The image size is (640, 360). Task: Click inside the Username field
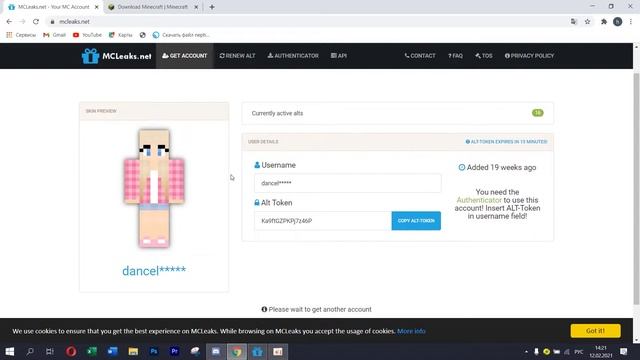click(347, 183)
